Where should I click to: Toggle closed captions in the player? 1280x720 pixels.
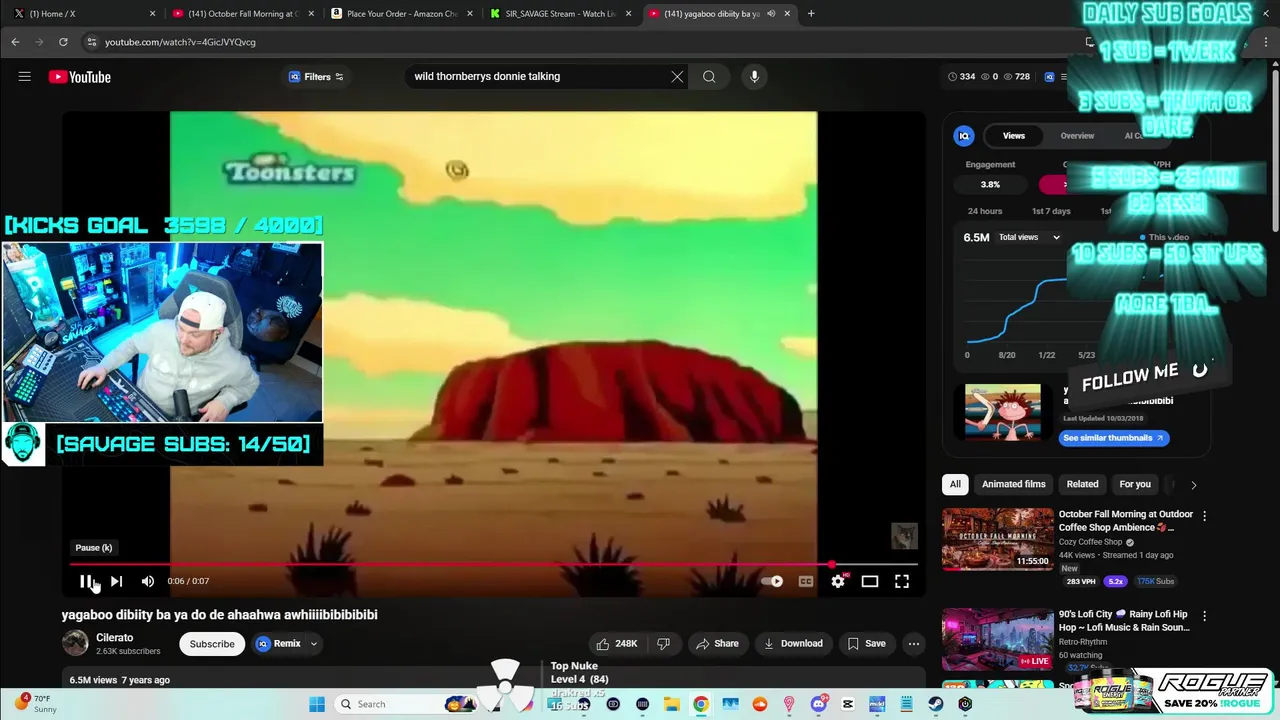tap(806, 581)
